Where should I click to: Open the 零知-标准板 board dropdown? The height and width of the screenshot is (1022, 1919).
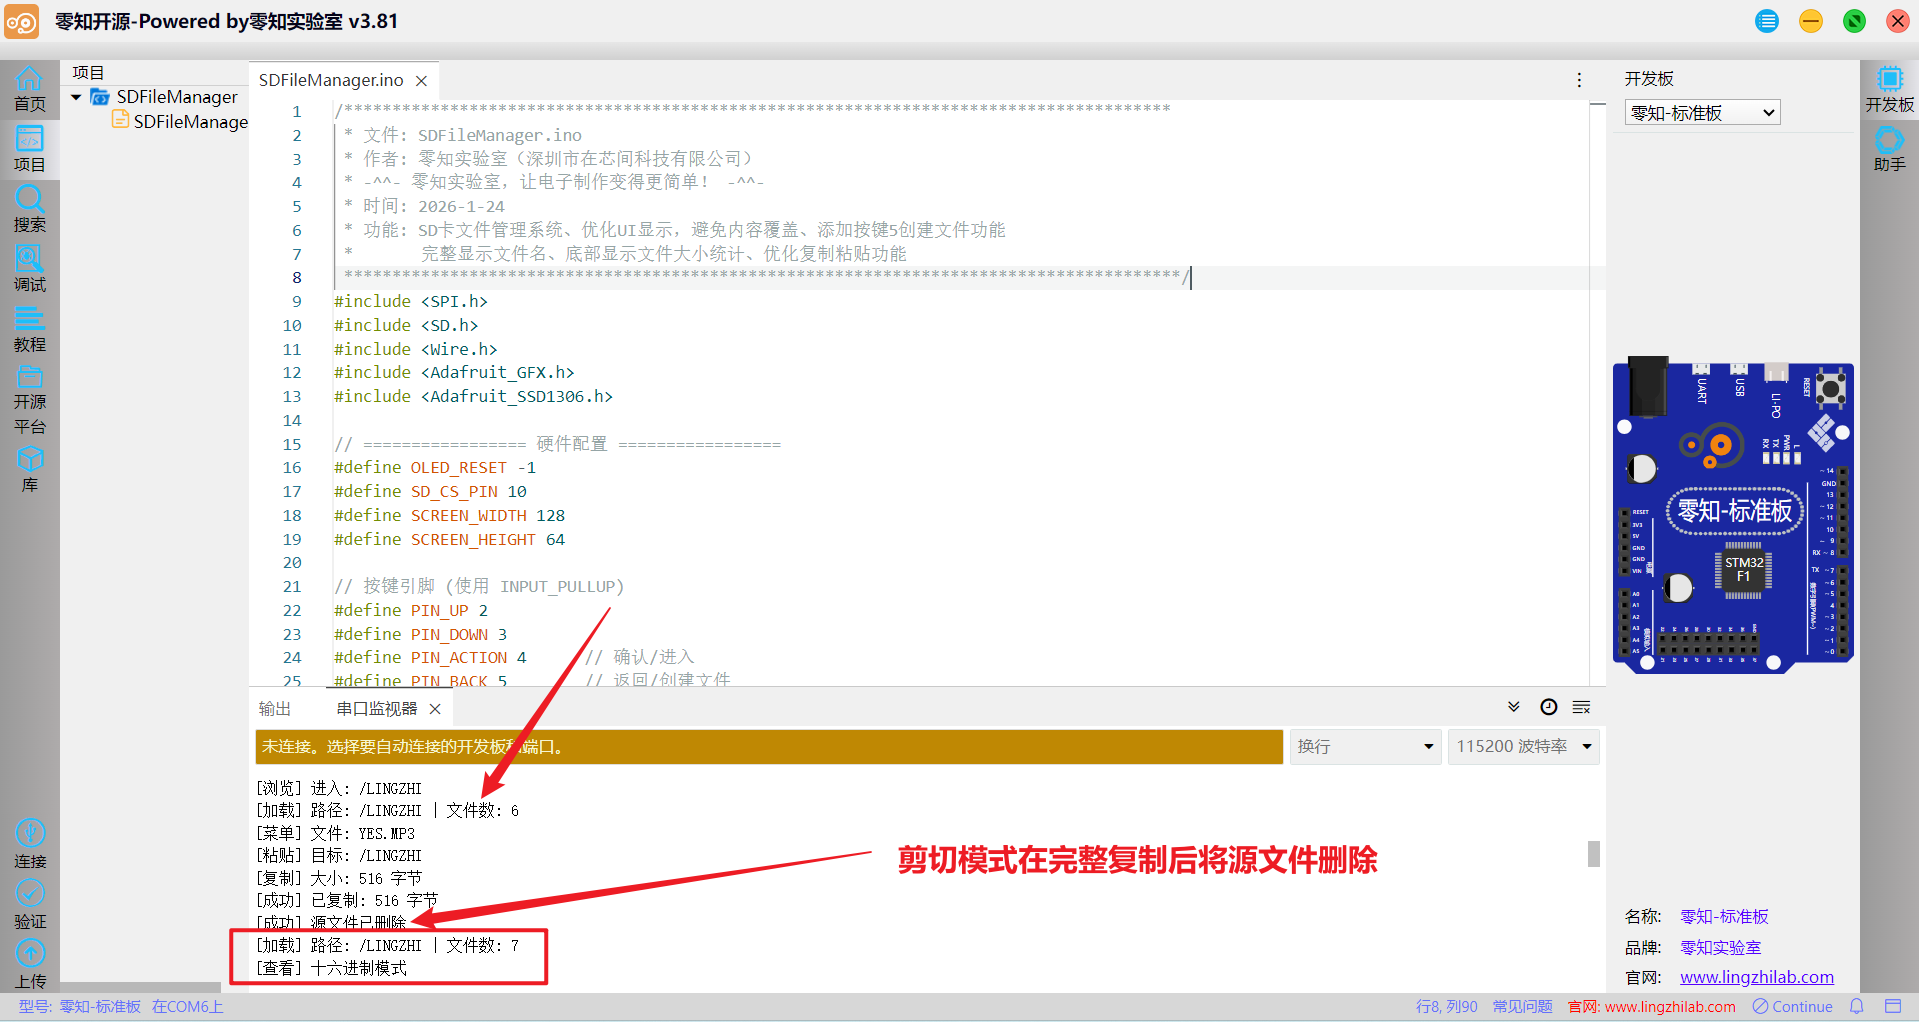pyautogui.click(x=1702, y=113)
